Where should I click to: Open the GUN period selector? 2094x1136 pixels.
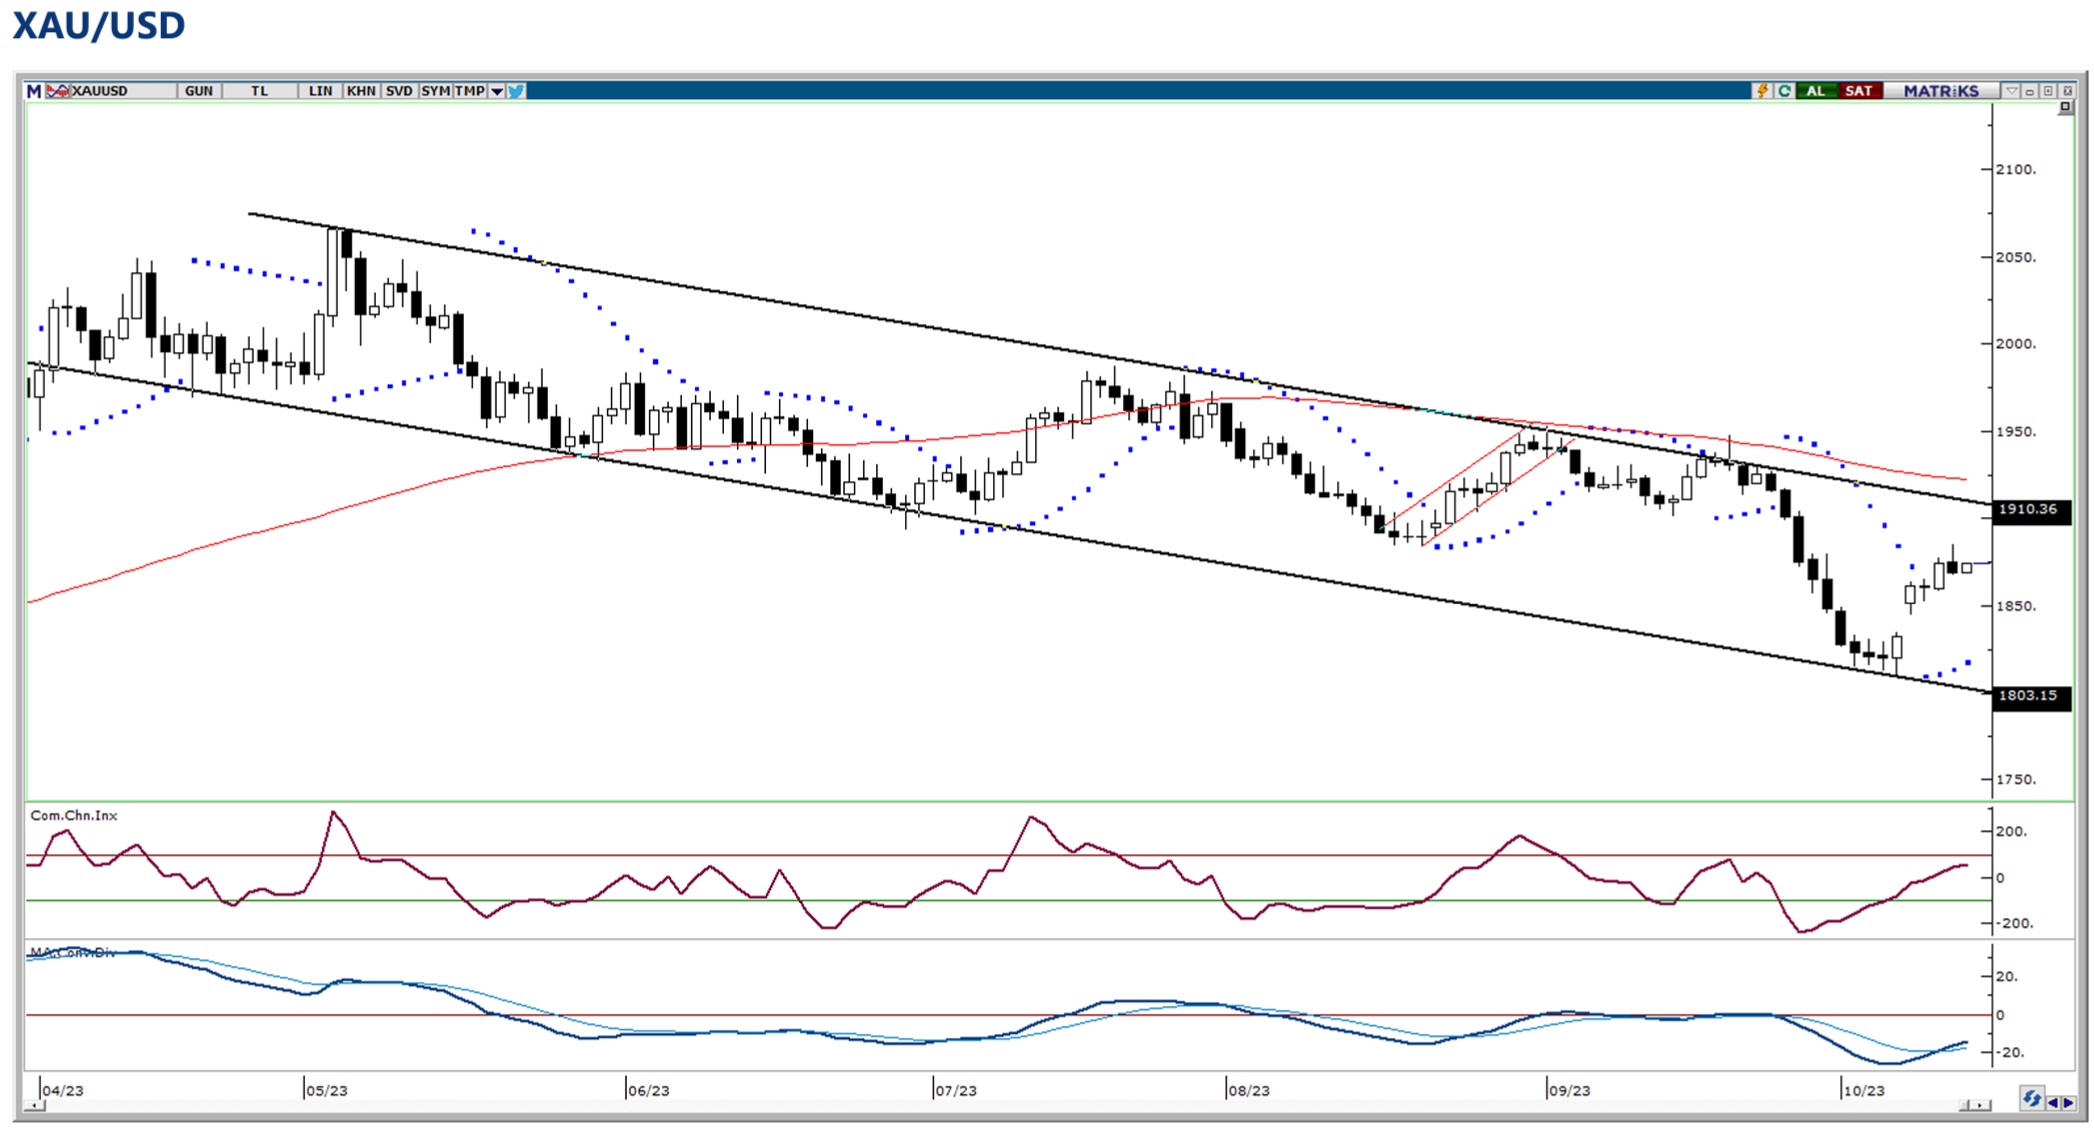tap(198, 91)
